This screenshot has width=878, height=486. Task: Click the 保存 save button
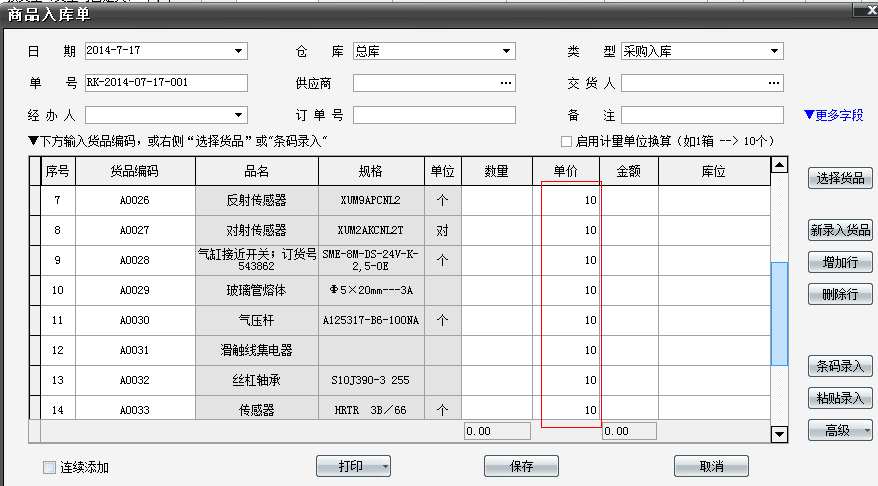tap(521, 466)
